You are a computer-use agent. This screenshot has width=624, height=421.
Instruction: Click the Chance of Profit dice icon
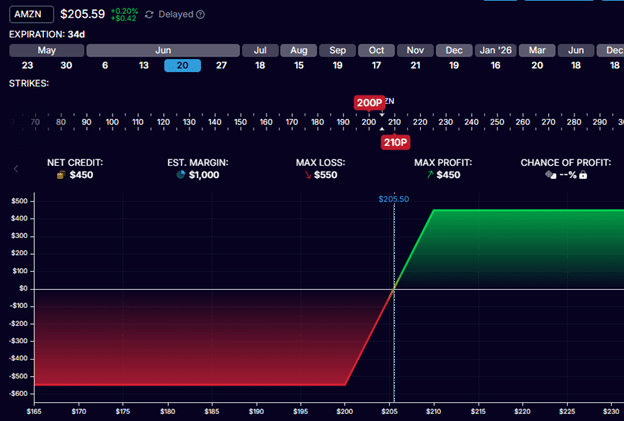[549, 175]
